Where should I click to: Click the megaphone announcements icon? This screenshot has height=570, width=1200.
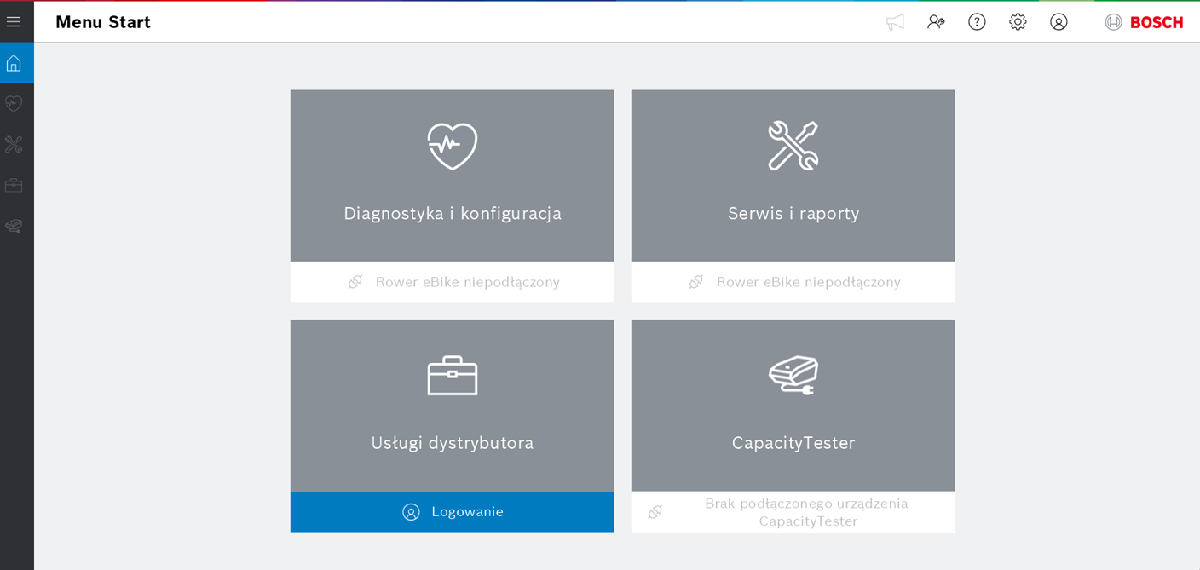click(x=895, y=22)
